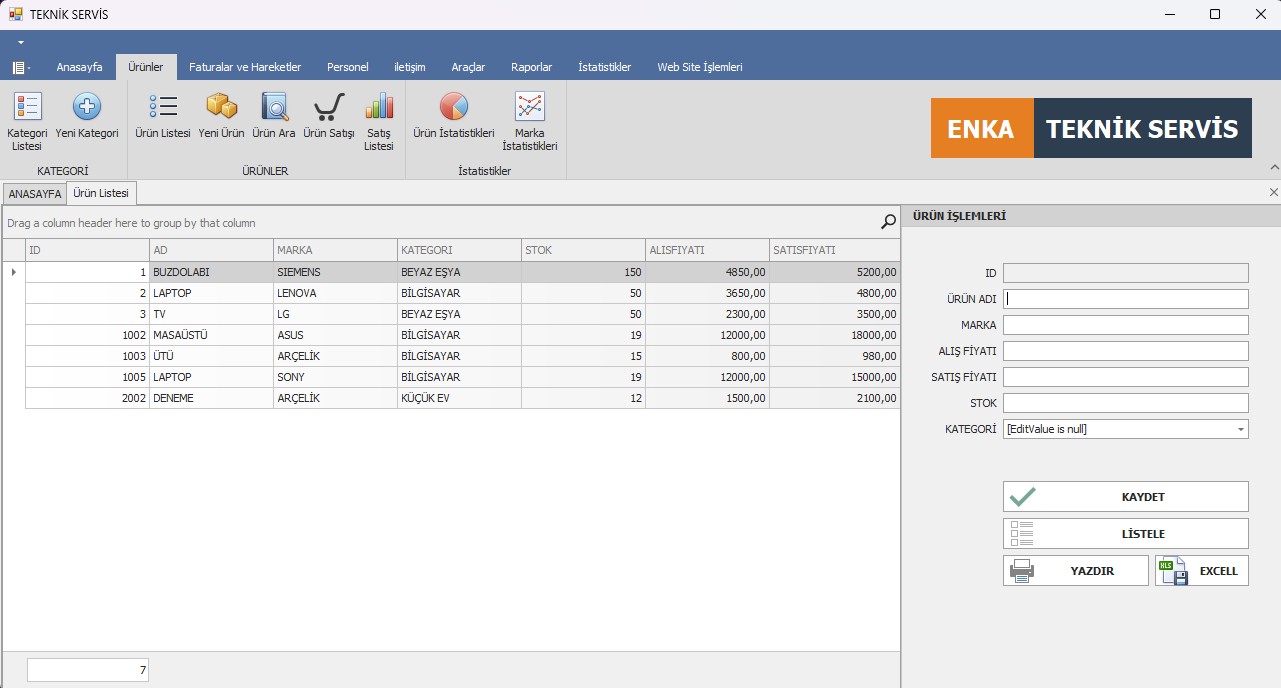Expand the KATEGORI dropdown combo box

(x=1240, y=429)
